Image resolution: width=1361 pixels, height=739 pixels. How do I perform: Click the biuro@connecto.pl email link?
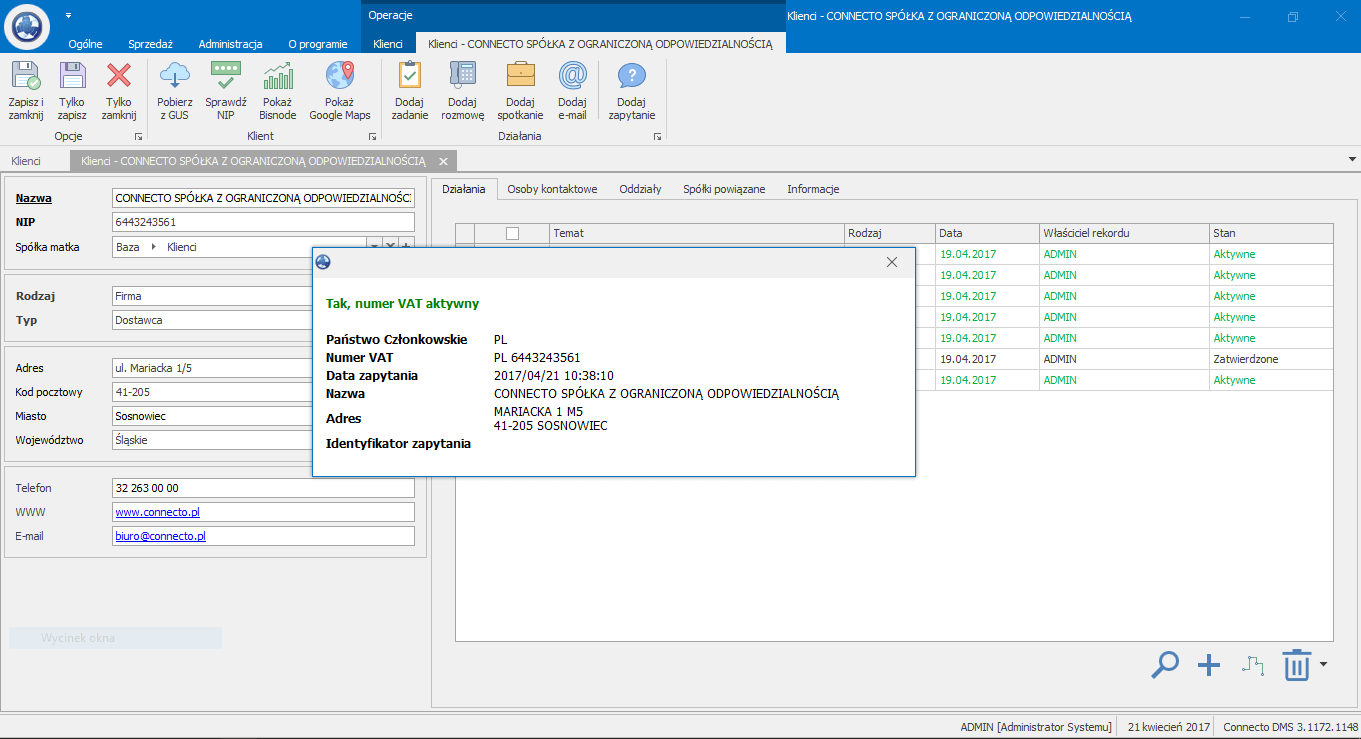point(160,536)
